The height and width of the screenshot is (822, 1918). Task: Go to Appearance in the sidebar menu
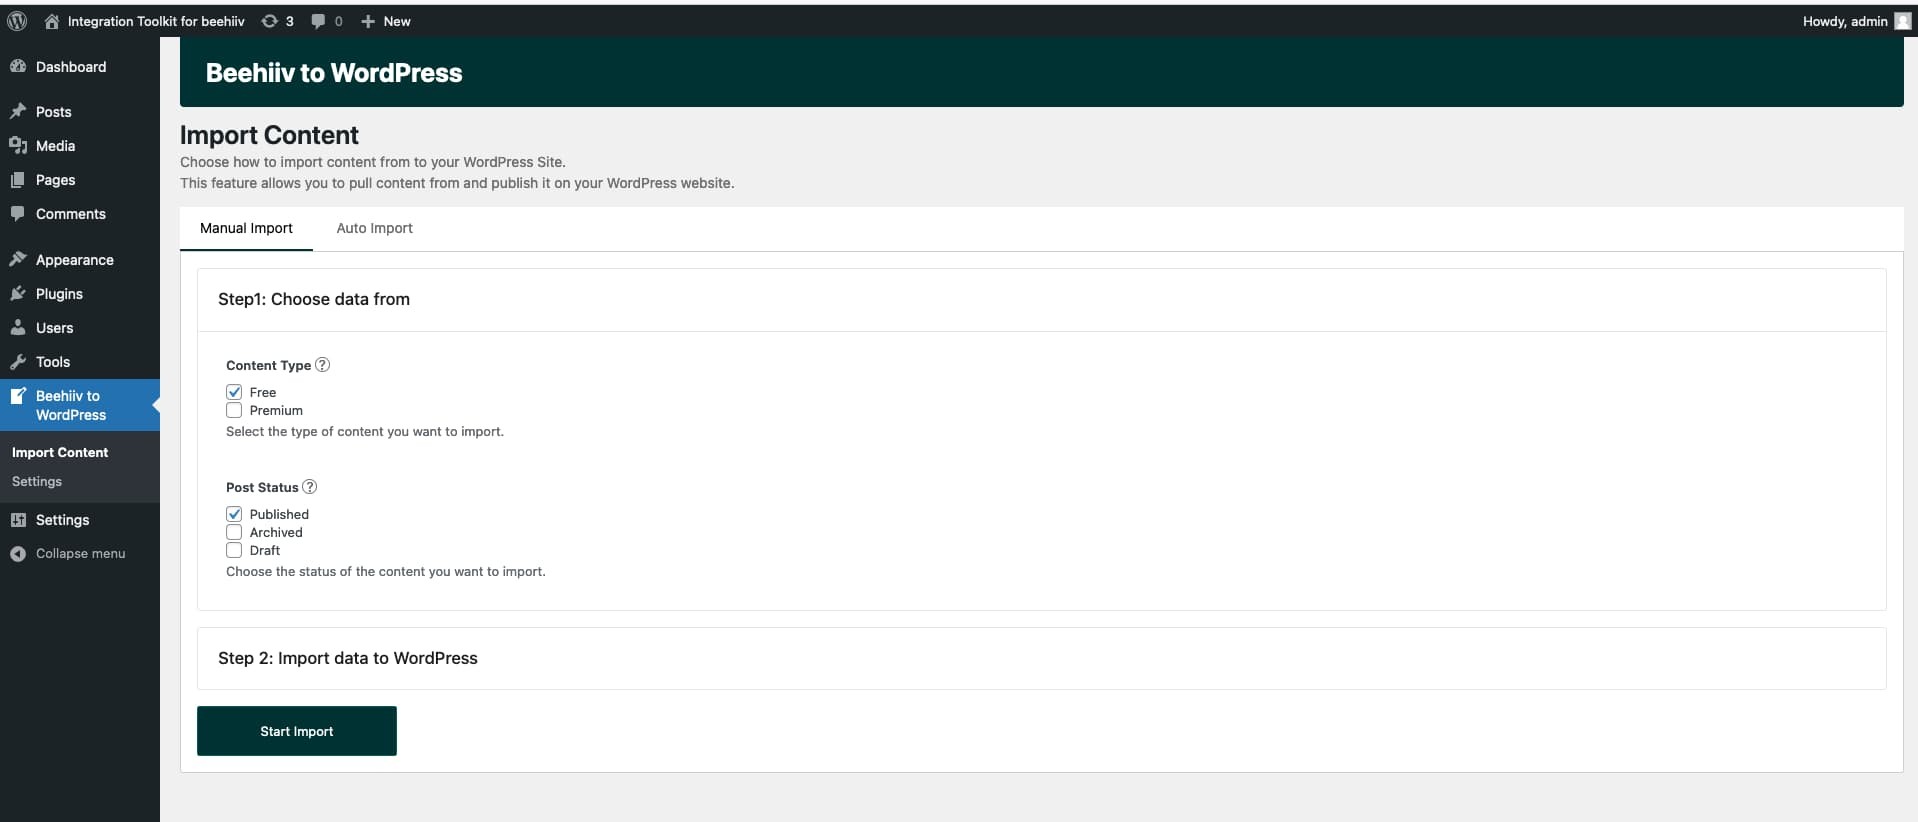click(x=74, y=260)
